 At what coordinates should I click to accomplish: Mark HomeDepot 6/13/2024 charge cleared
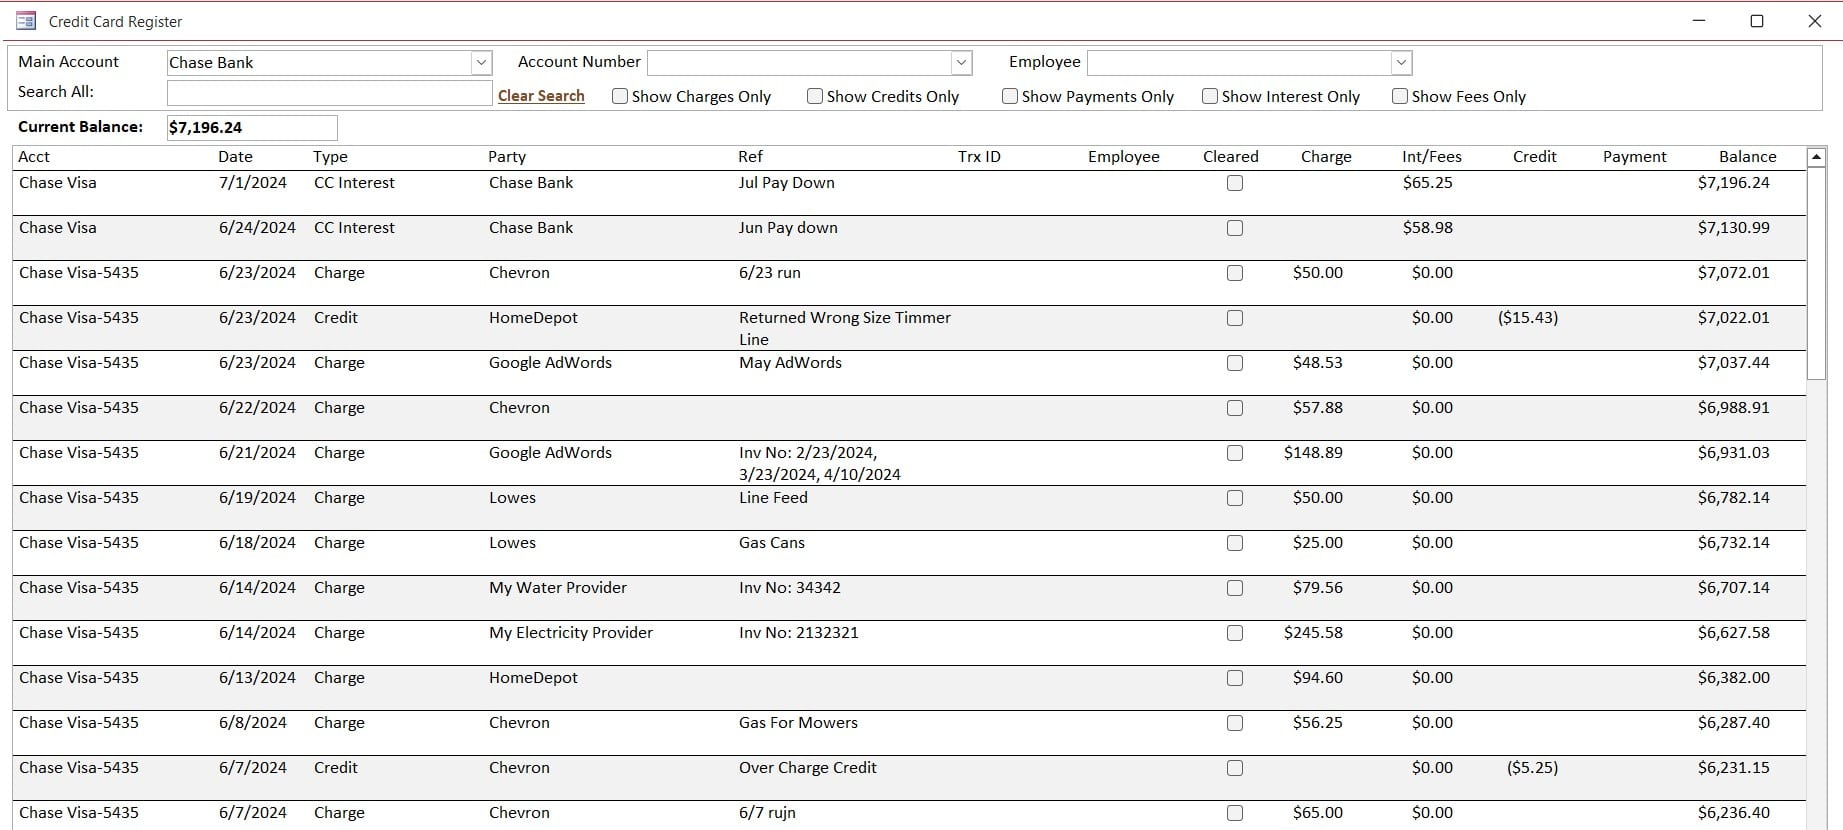[x=1235, y=678]
